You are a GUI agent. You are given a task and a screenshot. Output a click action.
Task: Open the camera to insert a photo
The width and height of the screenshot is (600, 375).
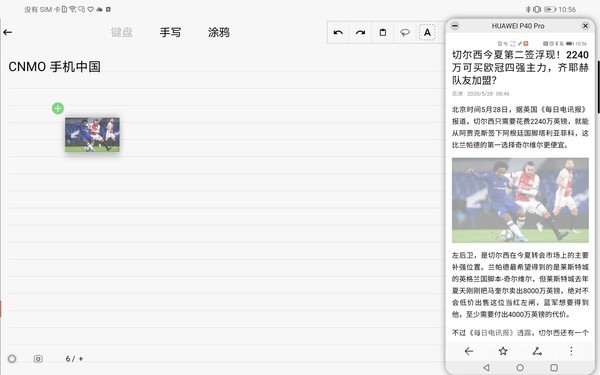pos(38,359)
